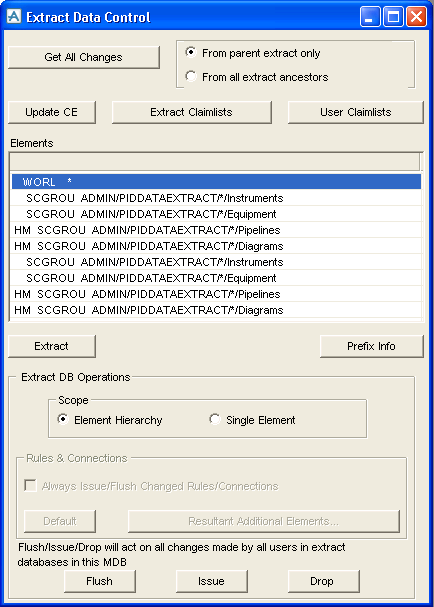This screenshot has height=607, width=434.
Task: Toggle Always Issue/Flush Changed Rules/Connections checkbox
Action: tap(30, 485)
